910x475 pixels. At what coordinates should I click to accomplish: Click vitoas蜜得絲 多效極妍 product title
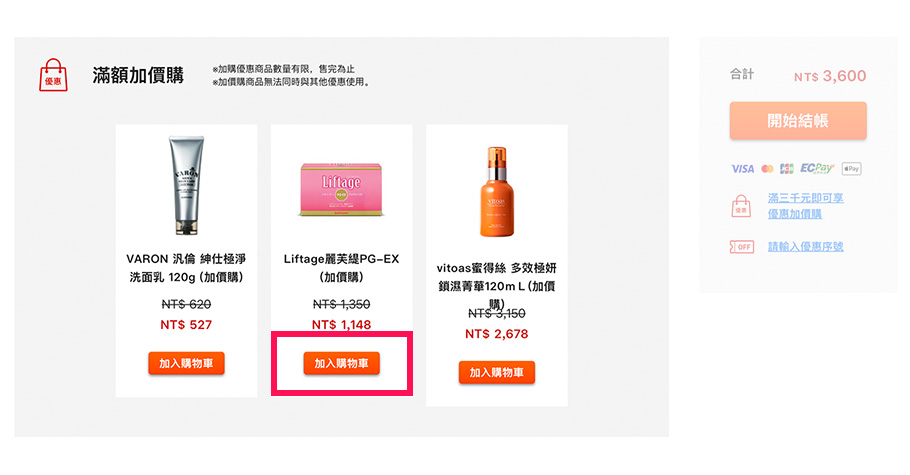coord(497,285)
